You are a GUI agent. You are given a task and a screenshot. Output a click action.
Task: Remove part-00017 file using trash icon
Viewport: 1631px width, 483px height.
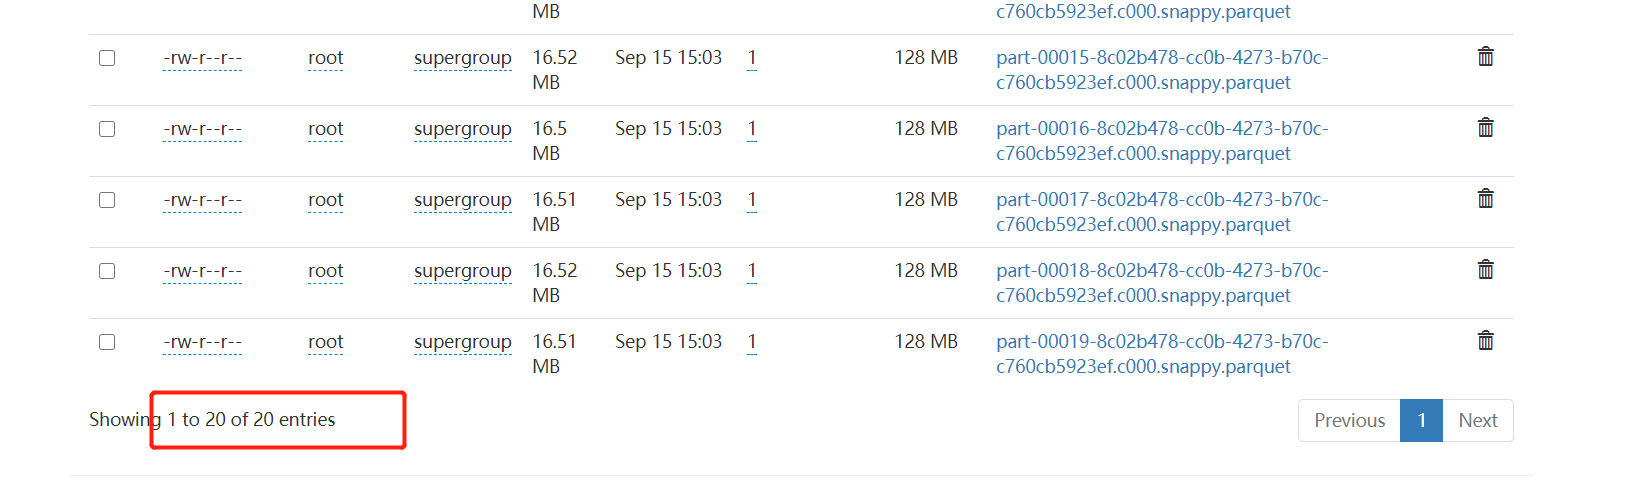click(x=1485, y=199)
